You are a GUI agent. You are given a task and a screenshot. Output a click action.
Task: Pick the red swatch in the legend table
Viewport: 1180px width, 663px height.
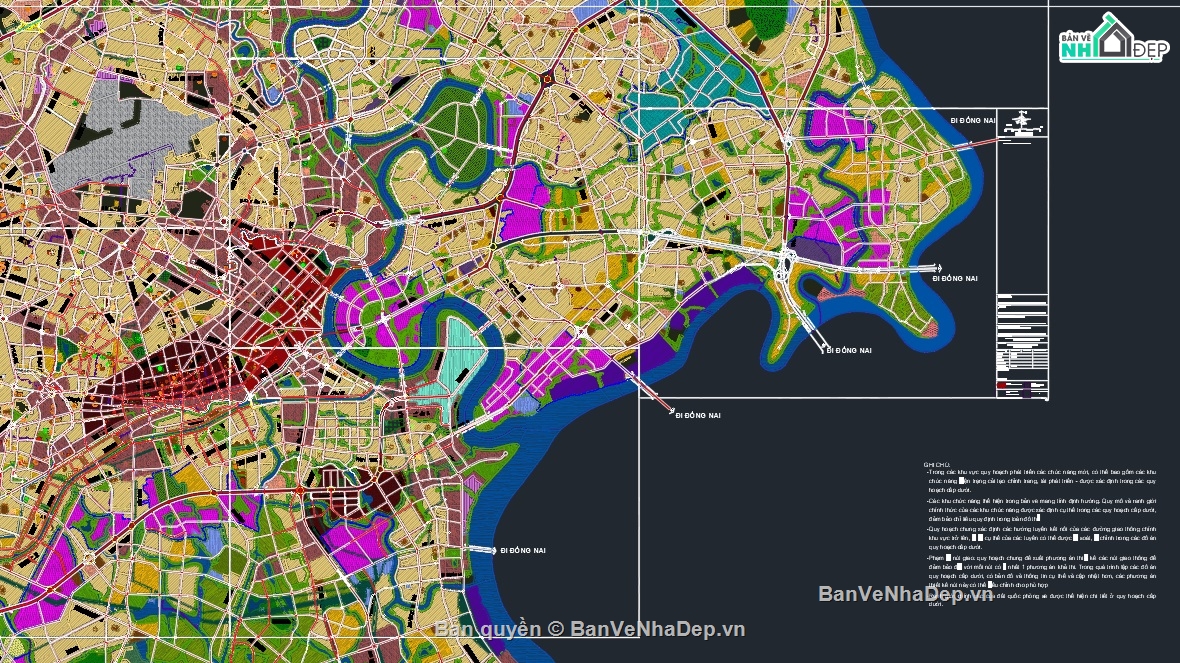click(1003, 384)
